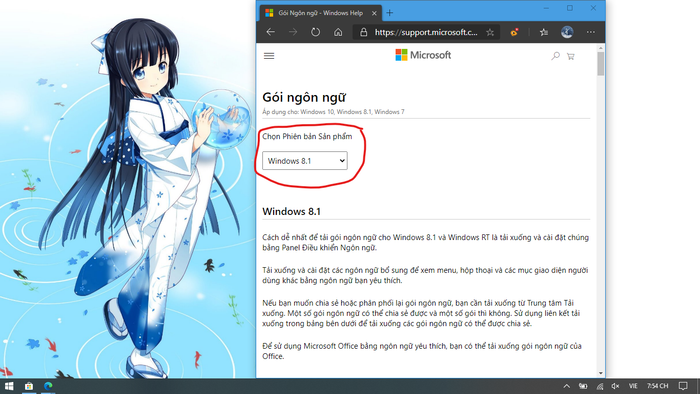Screen dimensions: 700x394
Task: Switch input language via VIE indicator
Action: [x=633, y=386]
